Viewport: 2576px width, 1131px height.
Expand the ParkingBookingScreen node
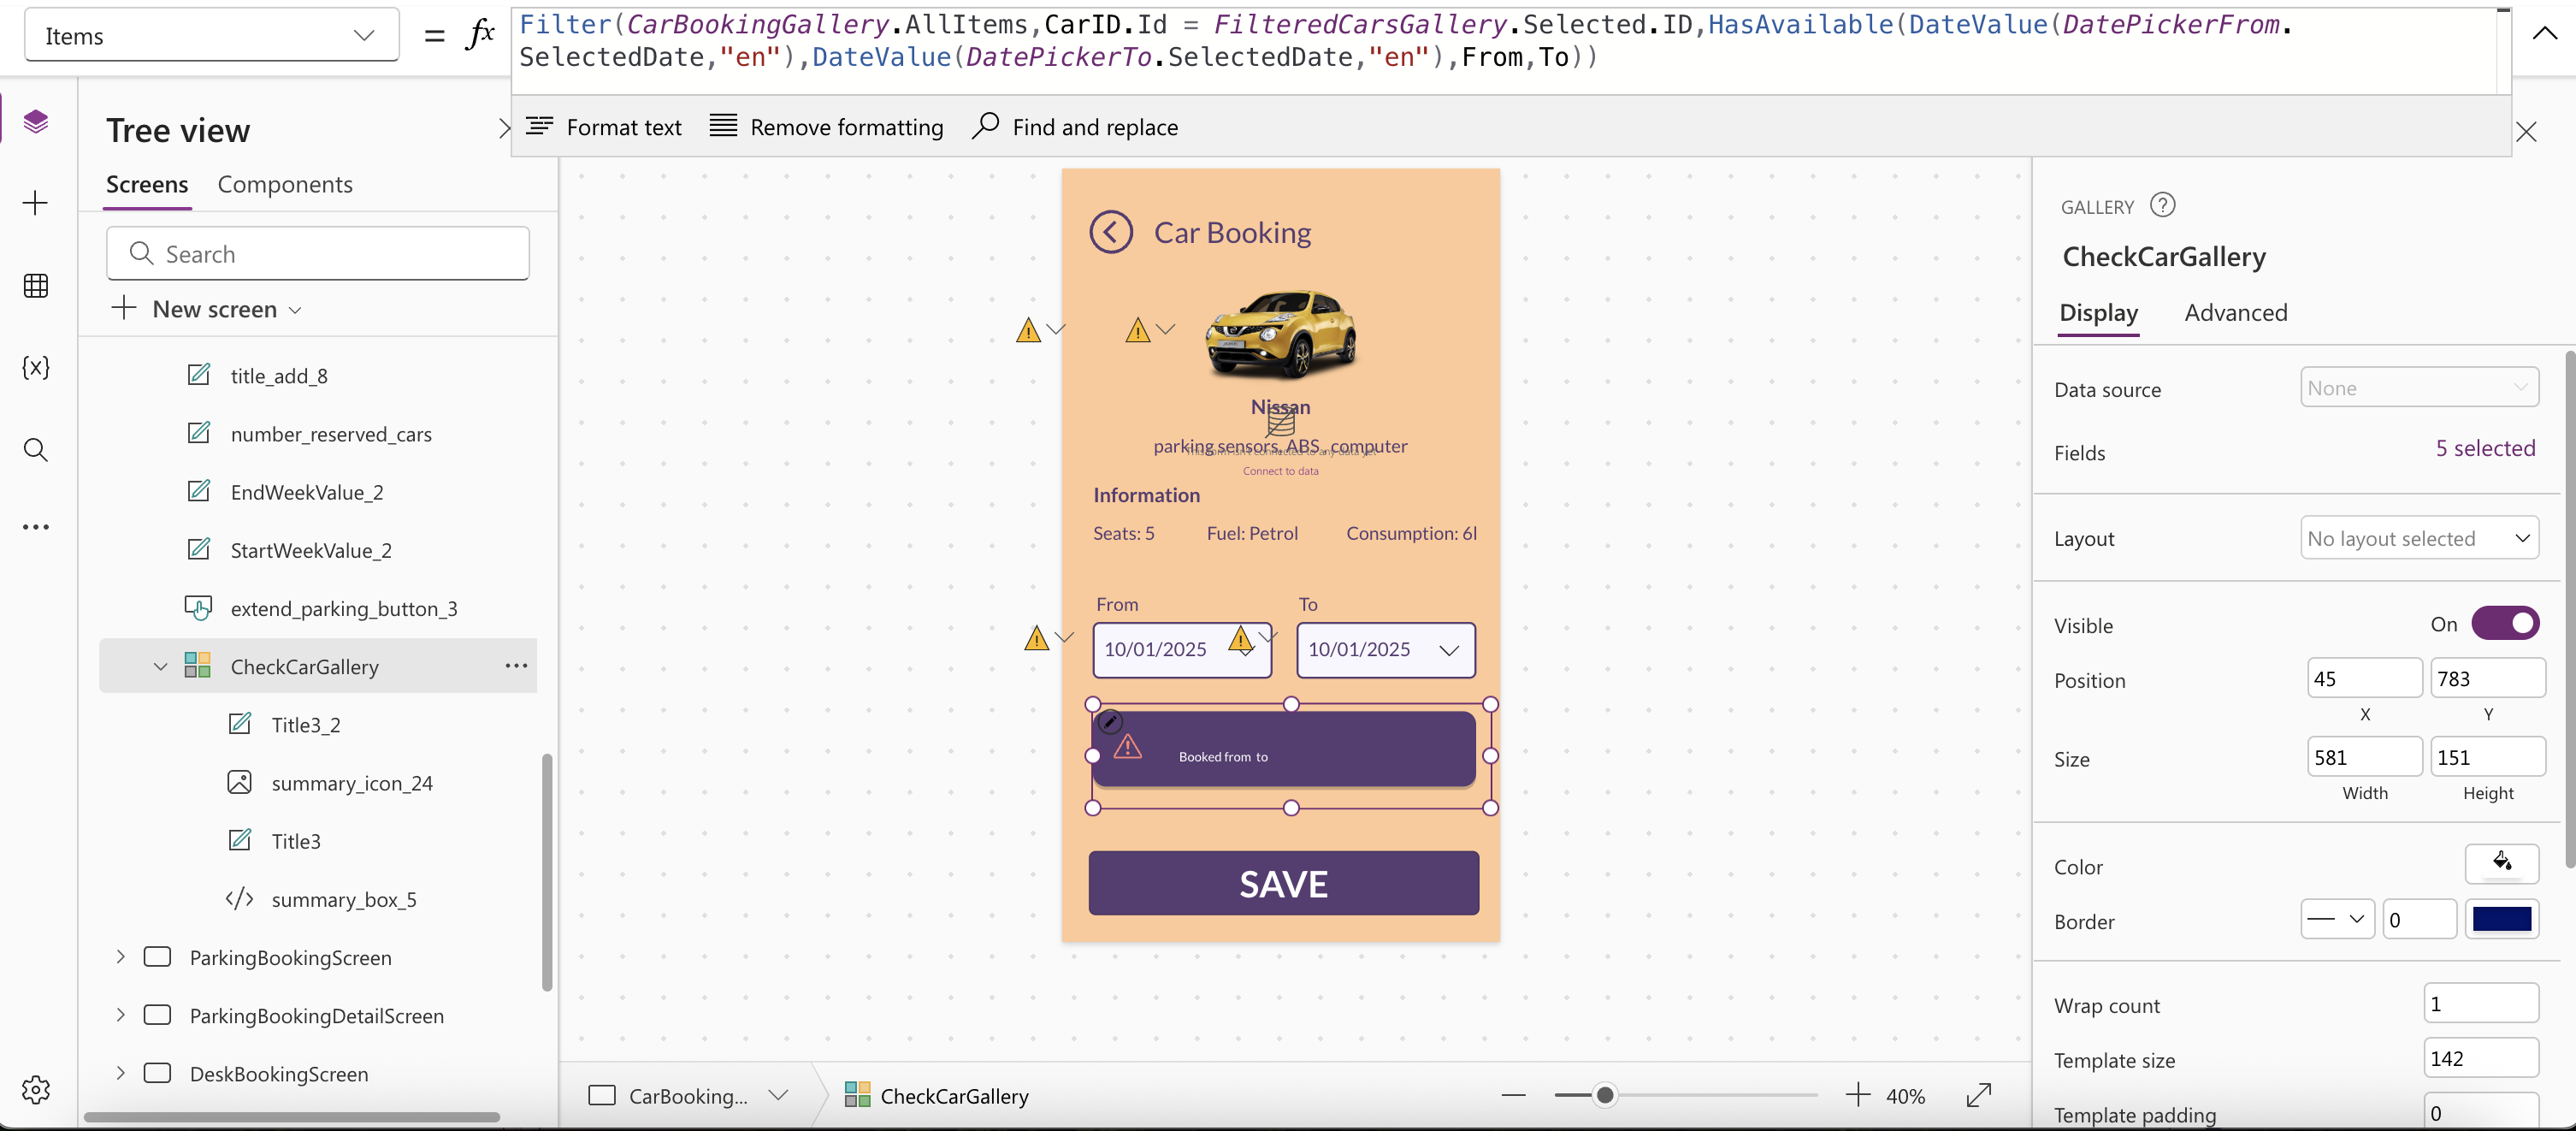tap(120, 957)
